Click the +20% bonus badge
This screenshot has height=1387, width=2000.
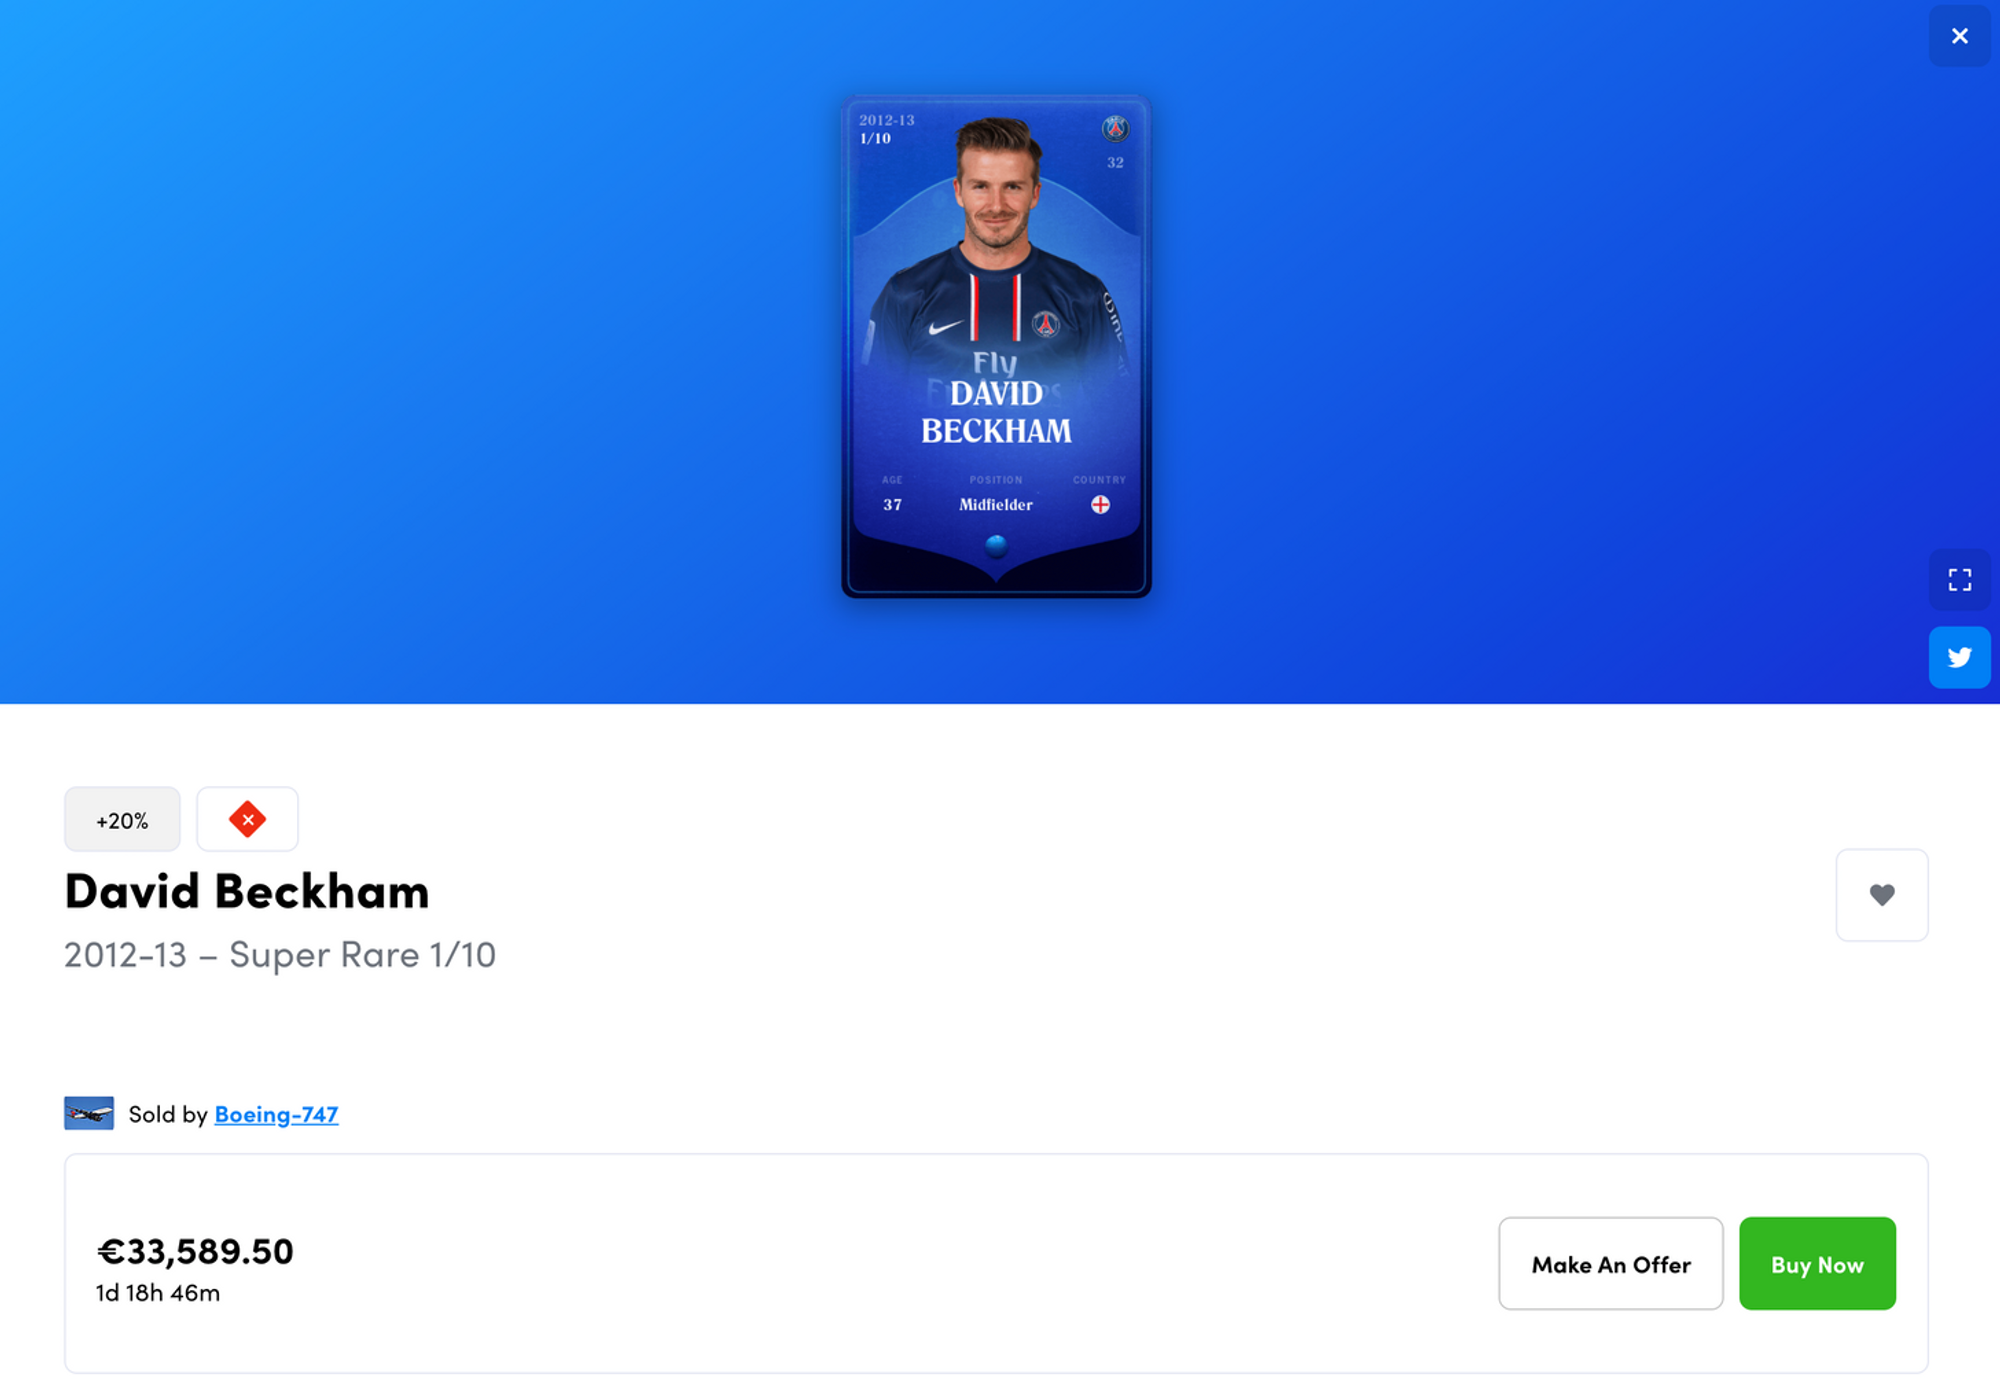[x=122, y=819]
